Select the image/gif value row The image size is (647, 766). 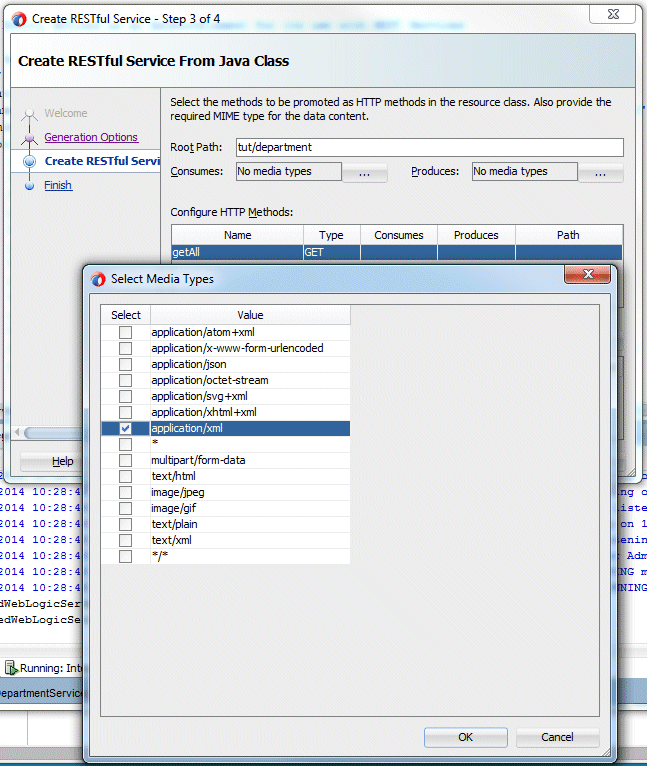click(250, 509)
